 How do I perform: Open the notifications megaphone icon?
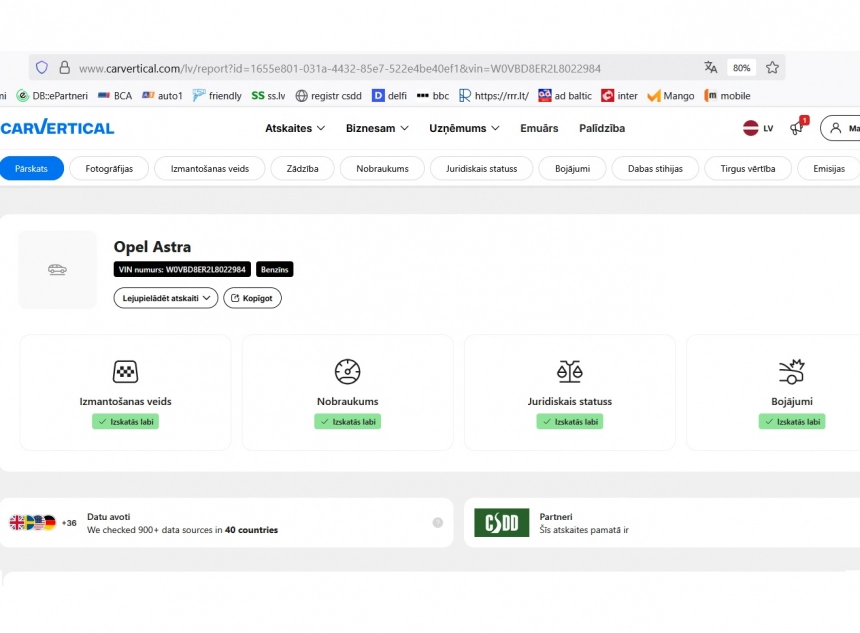797,127
